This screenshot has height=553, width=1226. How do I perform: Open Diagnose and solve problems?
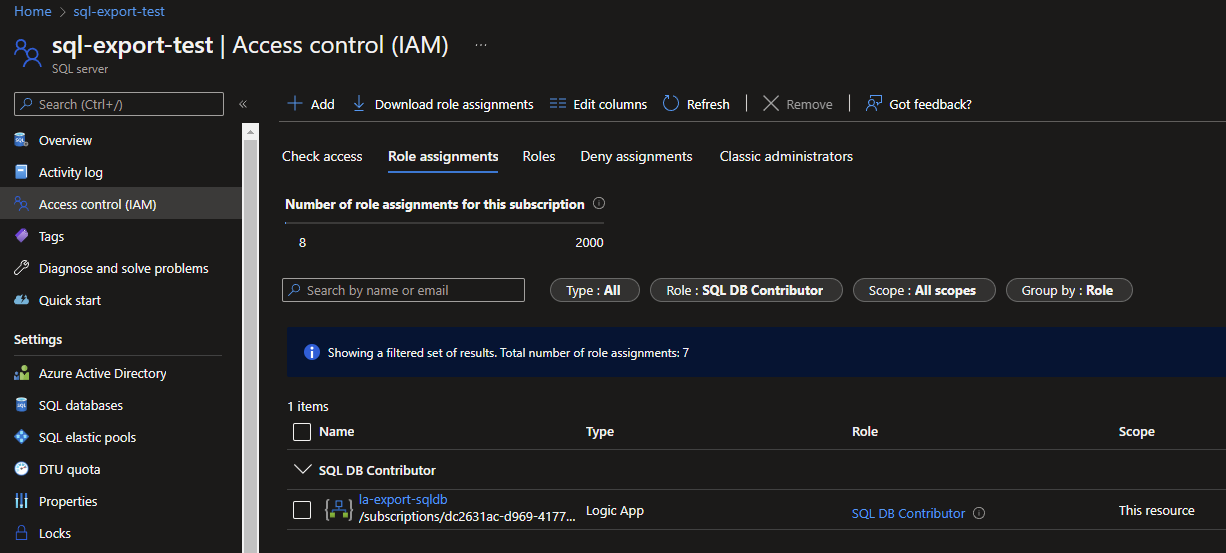click(x=124, y=268)
